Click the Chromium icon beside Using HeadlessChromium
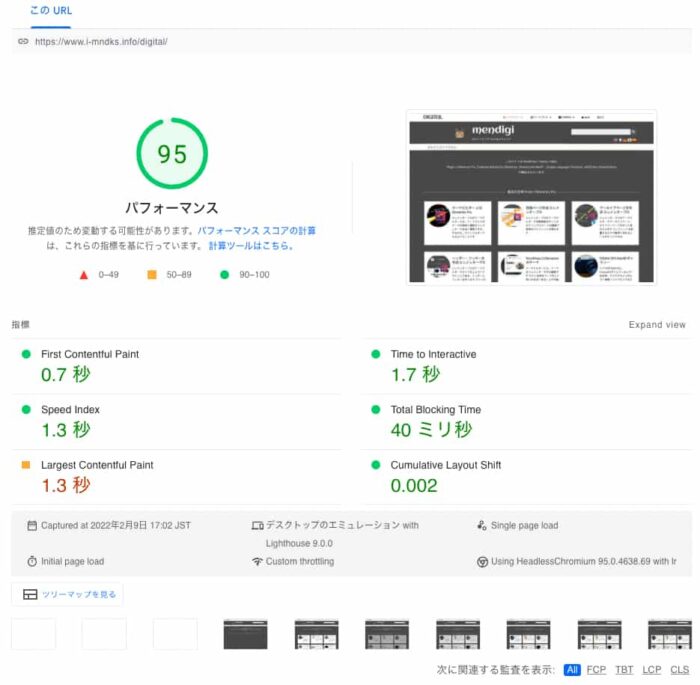 [482, 562]
